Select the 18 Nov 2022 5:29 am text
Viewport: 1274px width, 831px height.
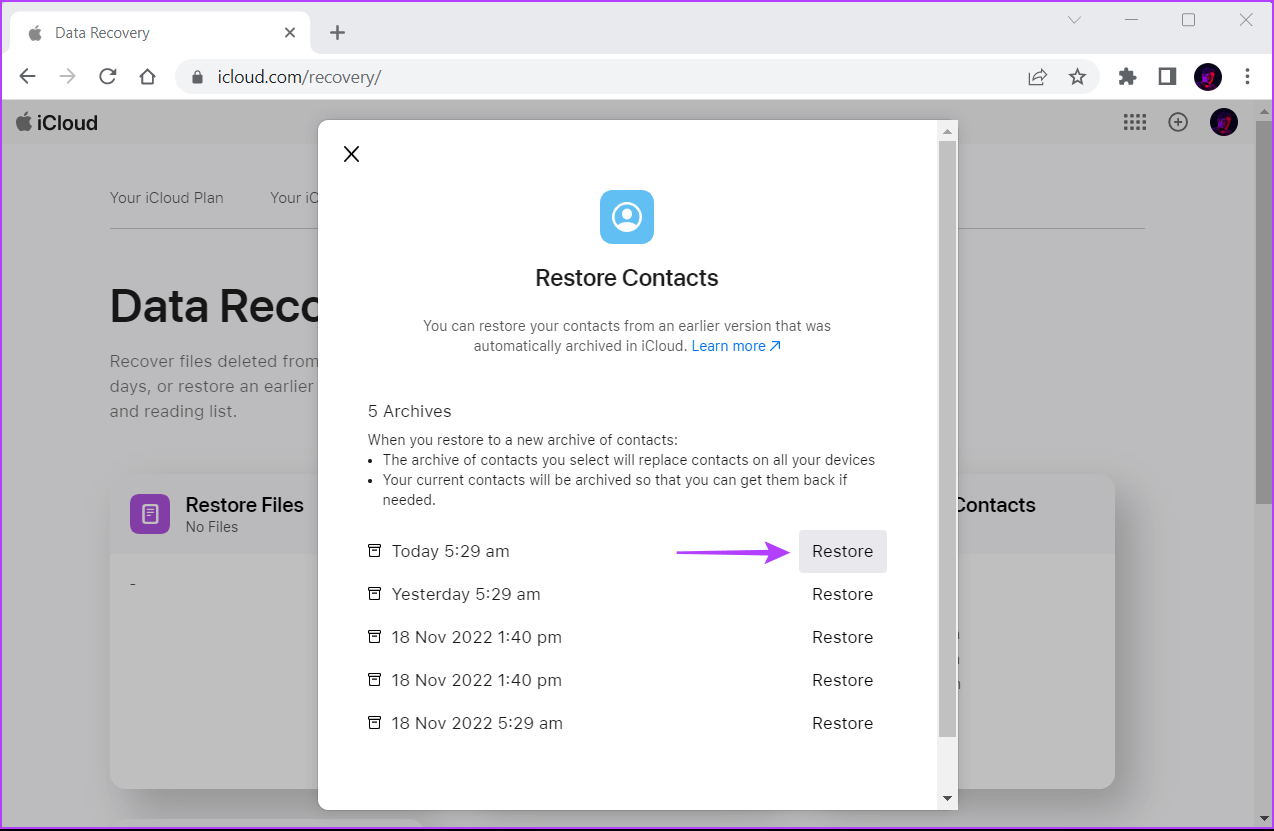click(x=477, y=723)
